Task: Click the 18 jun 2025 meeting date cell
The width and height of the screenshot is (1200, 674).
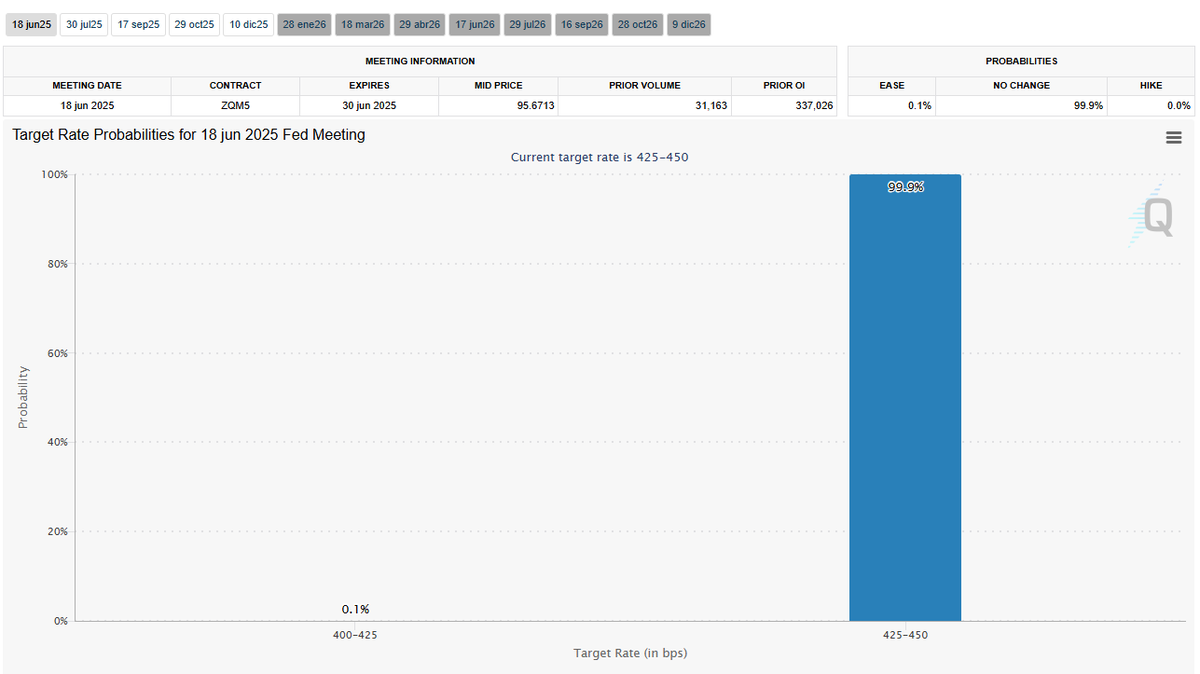Action: click(87, 105)
